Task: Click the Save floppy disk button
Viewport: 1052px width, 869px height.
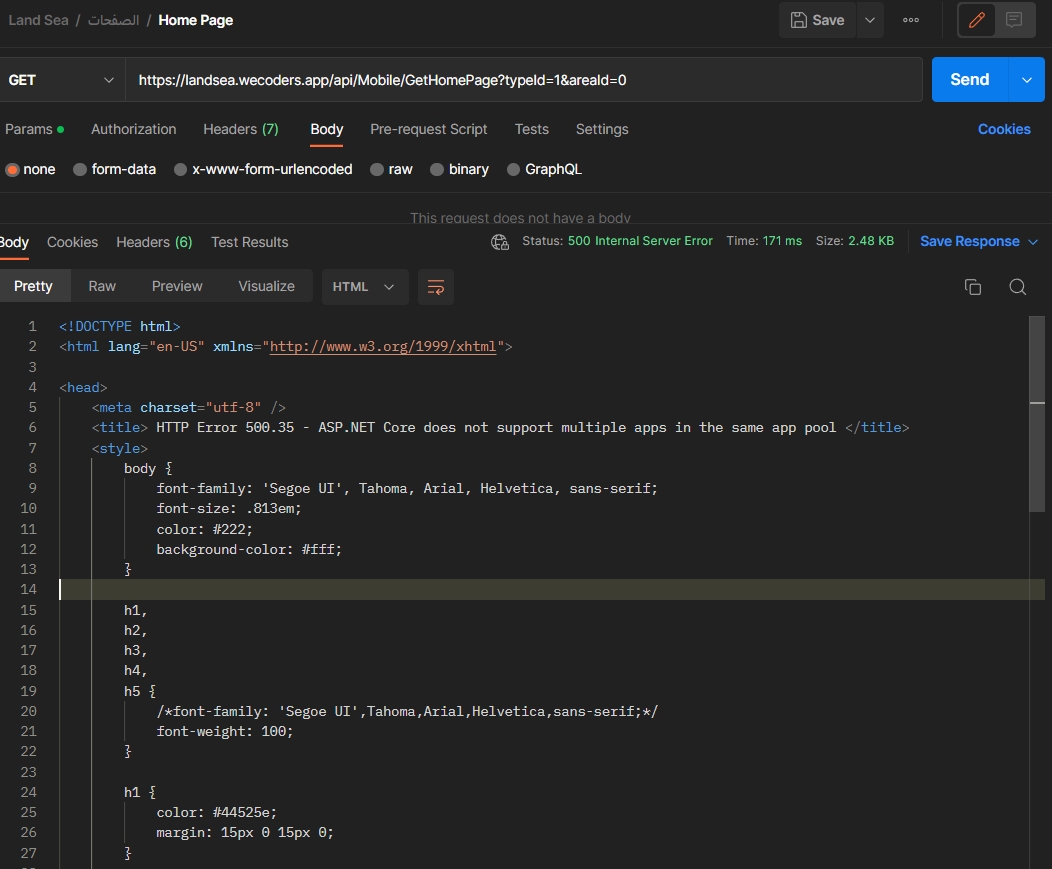Action: pyautogui.click(x=817, y=20)
